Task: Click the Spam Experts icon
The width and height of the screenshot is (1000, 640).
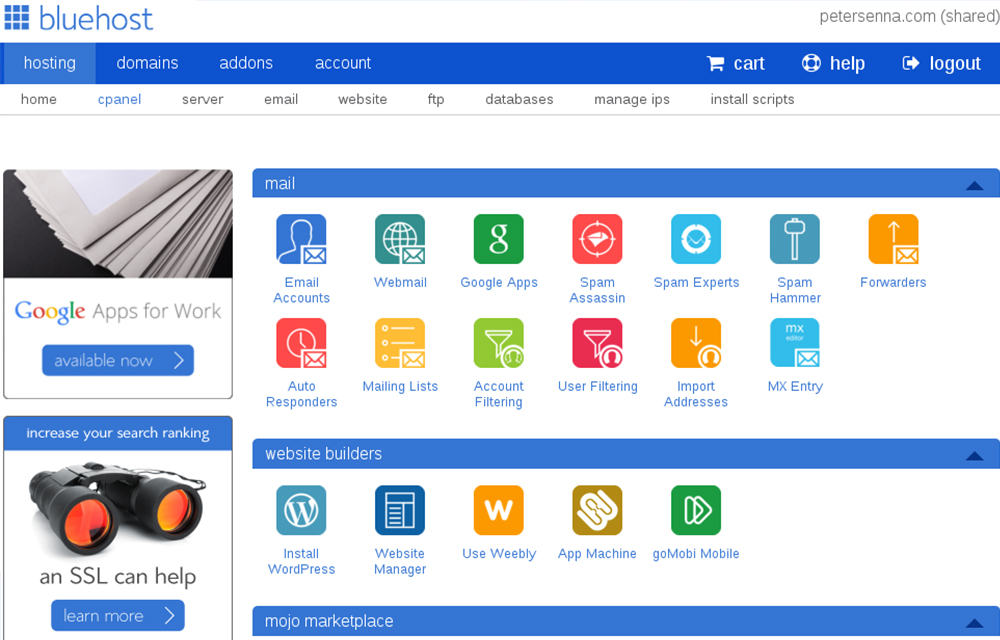Action: 696,239
